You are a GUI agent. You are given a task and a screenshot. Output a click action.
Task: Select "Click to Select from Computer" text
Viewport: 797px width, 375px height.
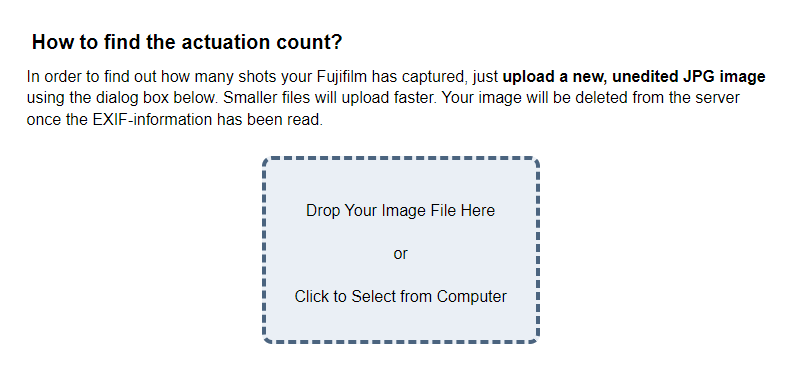401,296
